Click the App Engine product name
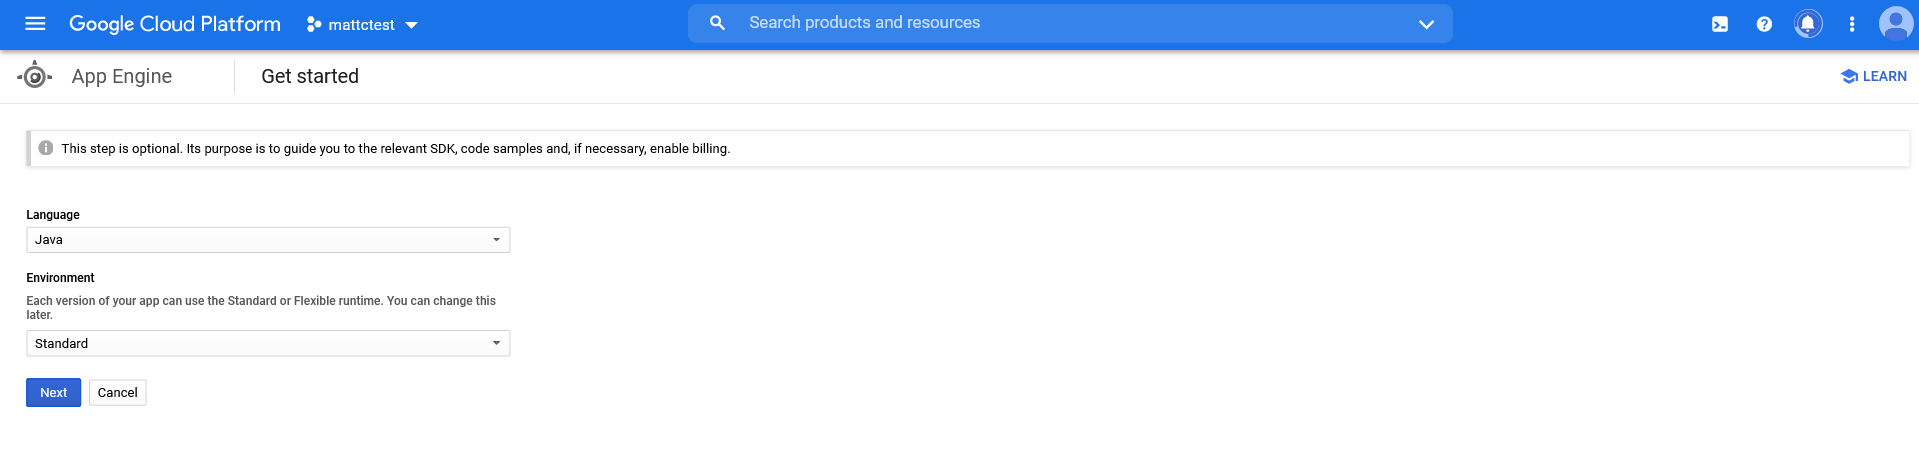 [122, 76]
